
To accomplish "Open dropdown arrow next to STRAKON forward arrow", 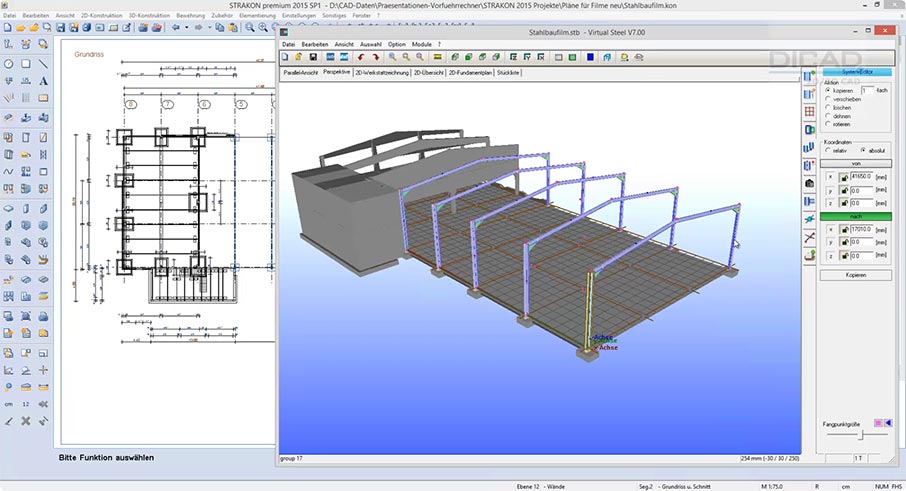I will tap(208, 28).
